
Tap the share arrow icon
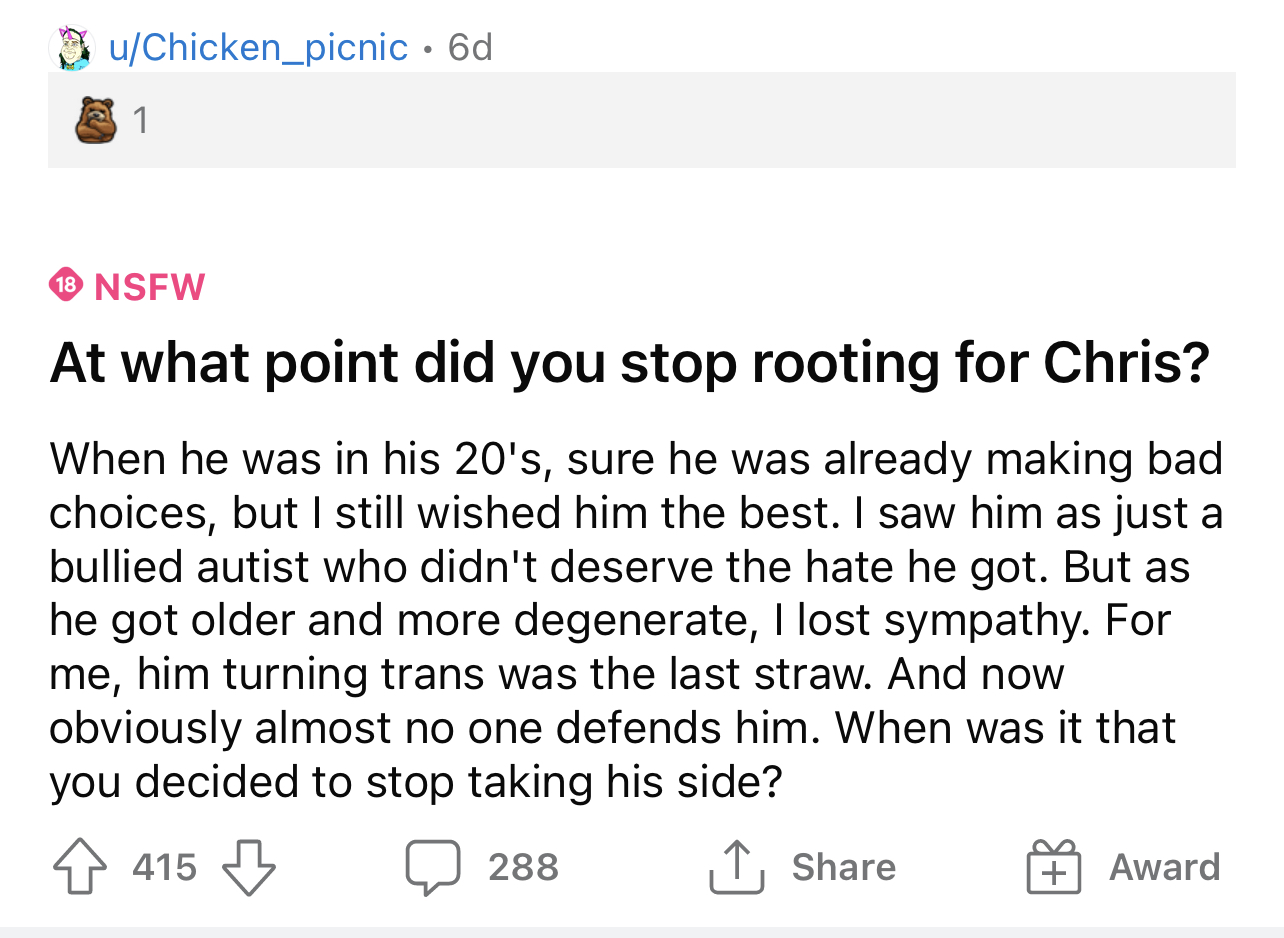[x=735, y=866]
